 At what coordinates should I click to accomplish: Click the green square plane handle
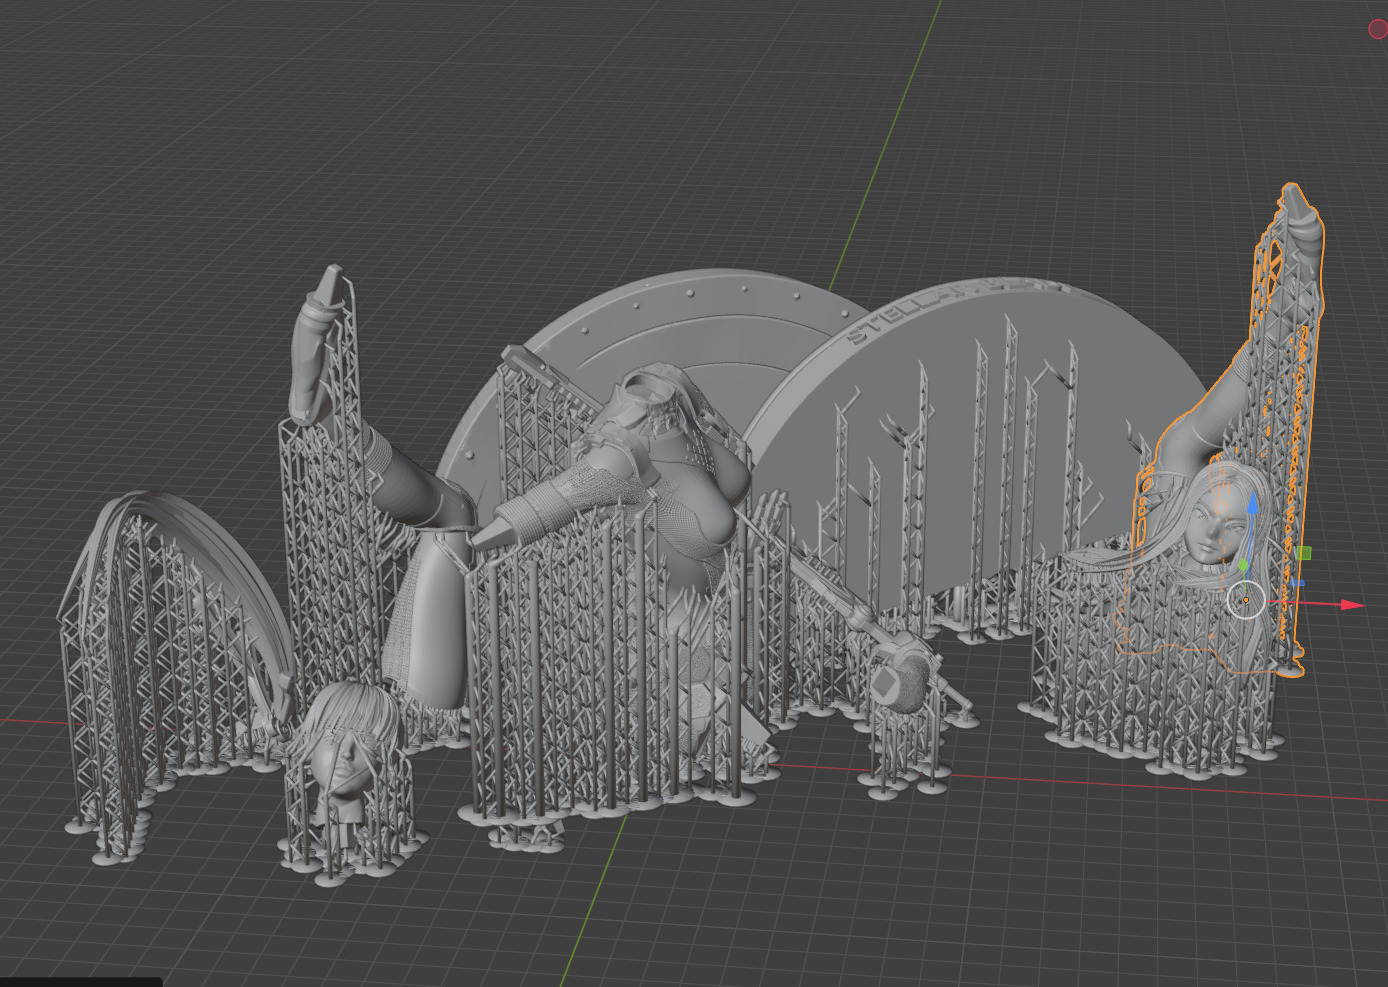tap(1303, 553)
